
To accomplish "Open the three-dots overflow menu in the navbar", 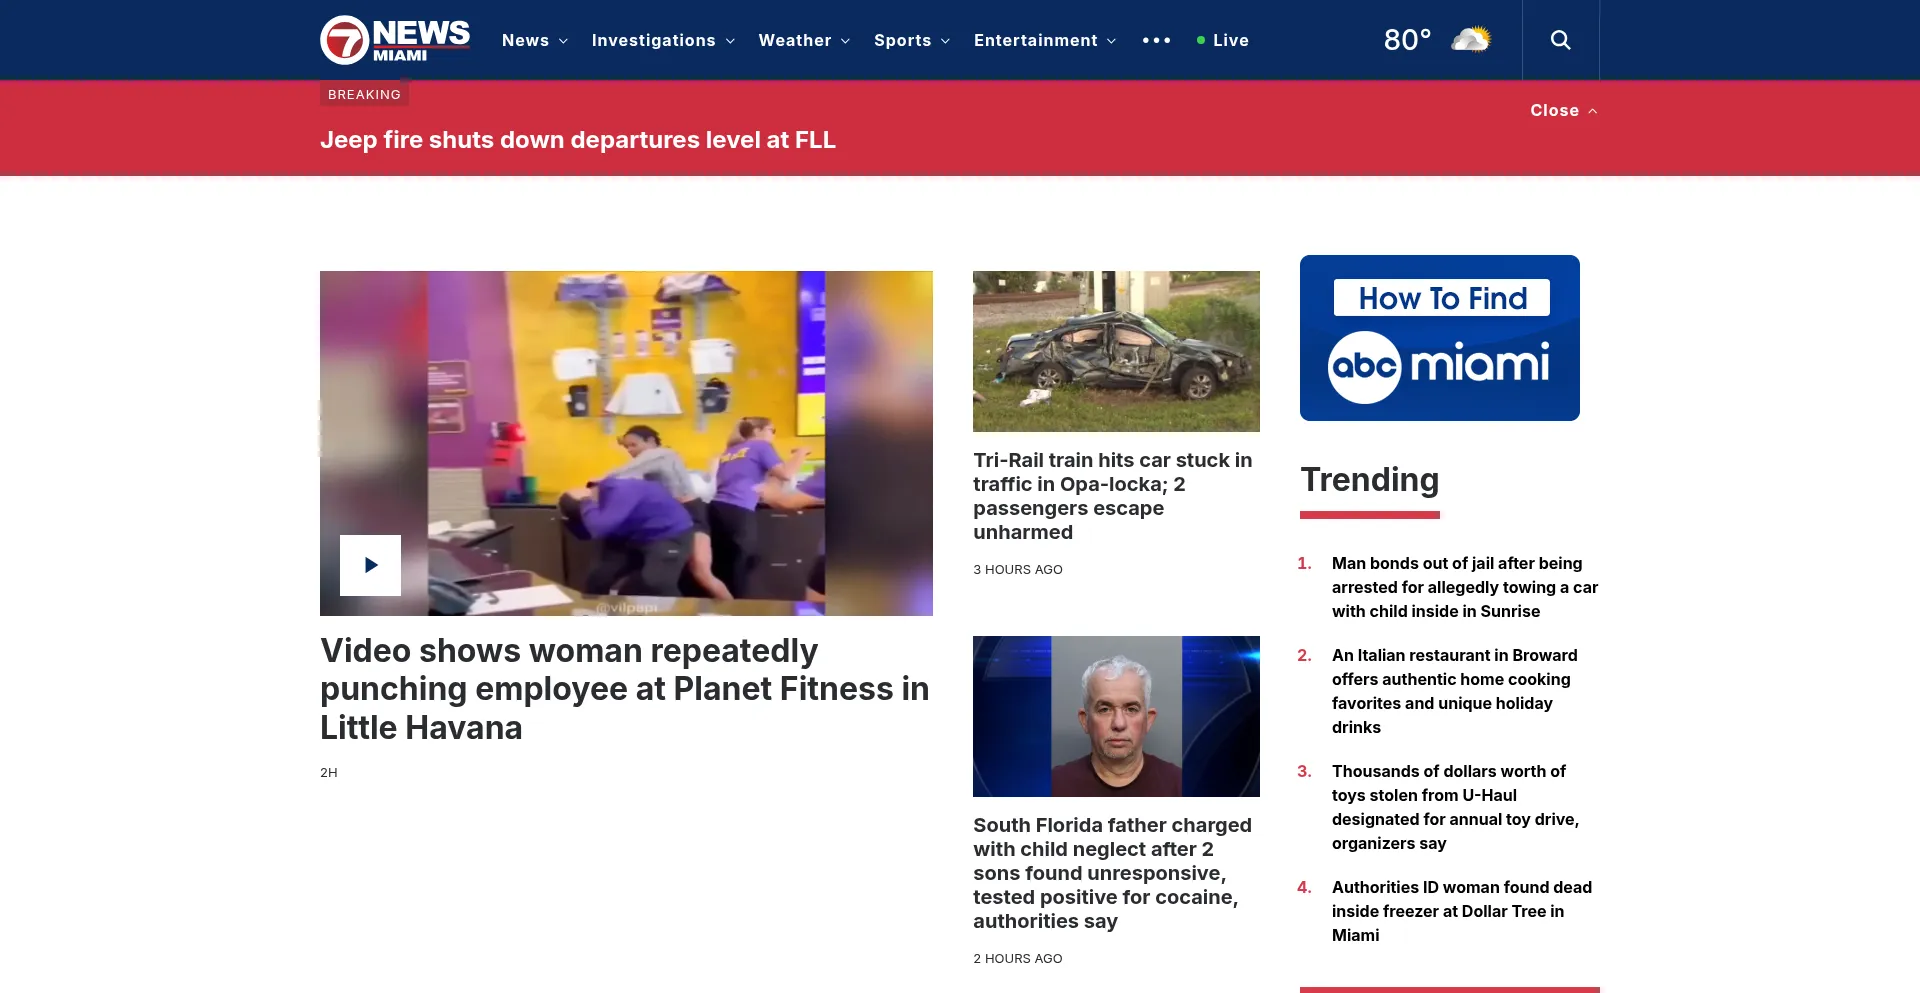I will [x=1157, y=40].
